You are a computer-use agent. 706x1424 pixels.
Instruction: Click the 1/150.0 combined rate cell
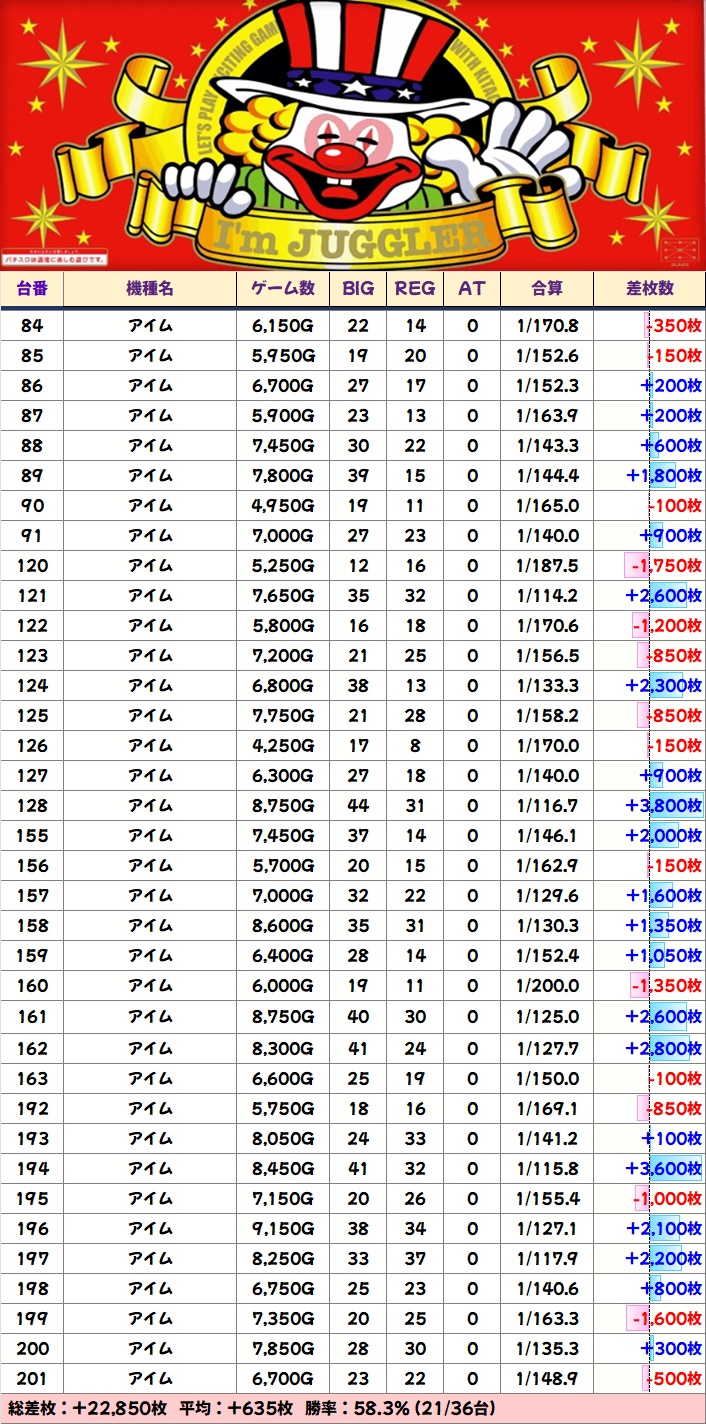pos(547,1078)
